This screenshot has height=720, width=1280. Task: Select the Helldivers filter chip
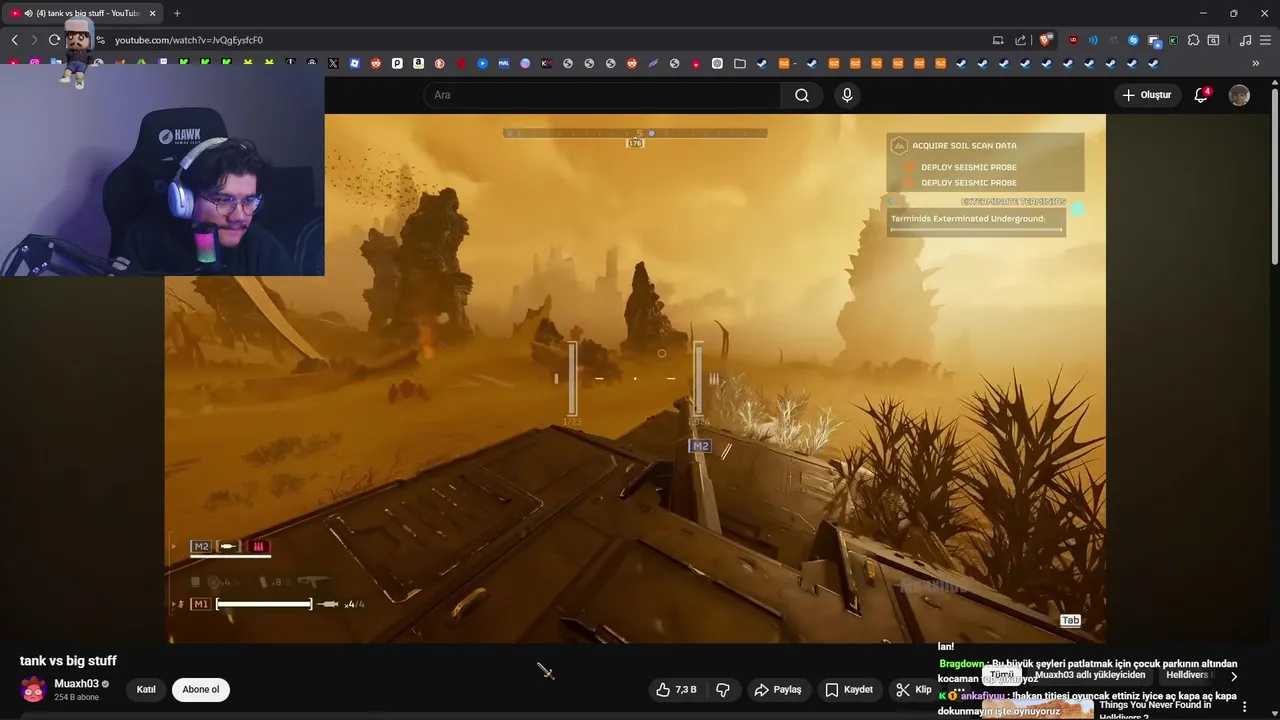(1189, 675)
